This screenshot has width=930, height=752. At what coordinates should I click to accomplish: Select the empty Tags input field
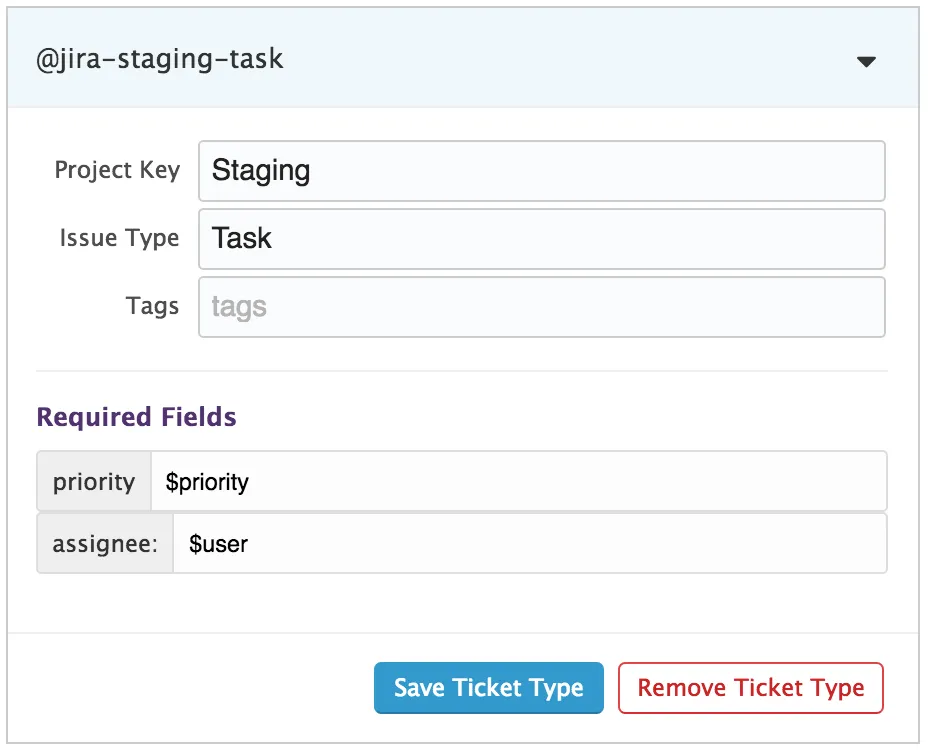click(x=542, y=307)
